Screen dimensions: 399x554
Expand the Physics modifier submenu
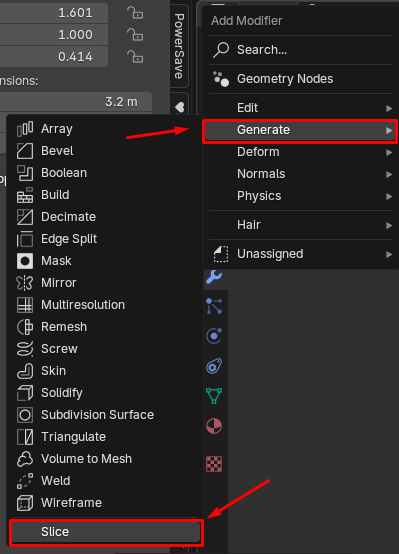pyautogui.click(x=301, y=196)
